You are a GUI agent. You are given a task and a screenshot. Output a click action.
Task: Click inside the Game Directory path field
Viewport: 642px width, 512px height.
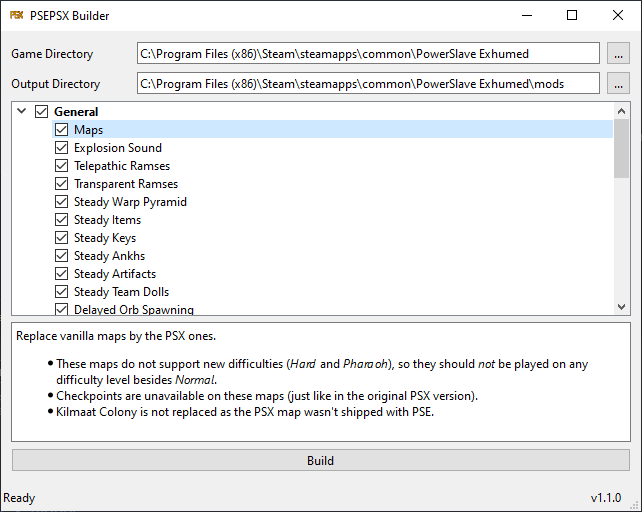368,54
